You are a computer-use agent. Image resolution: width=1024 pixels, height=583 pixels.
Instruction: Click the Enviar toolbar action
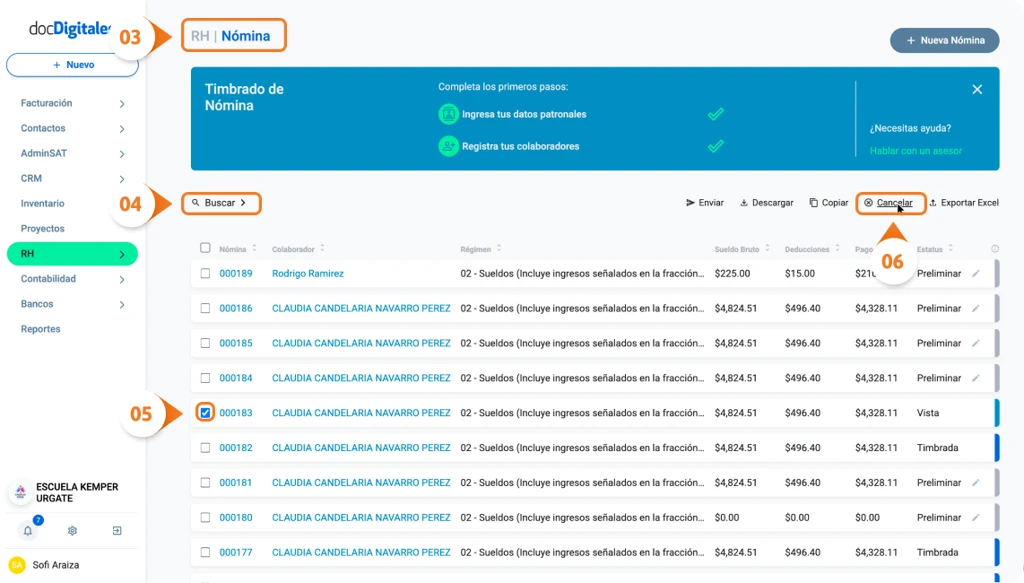click(x=705, y=203)
